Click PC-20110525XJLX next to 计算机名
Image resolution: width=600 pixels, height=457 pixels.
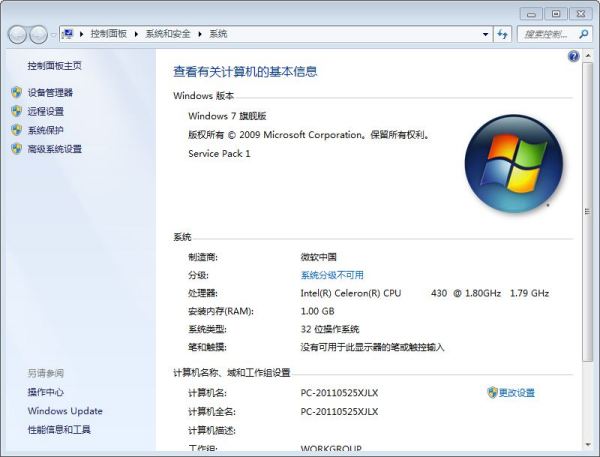339,393
